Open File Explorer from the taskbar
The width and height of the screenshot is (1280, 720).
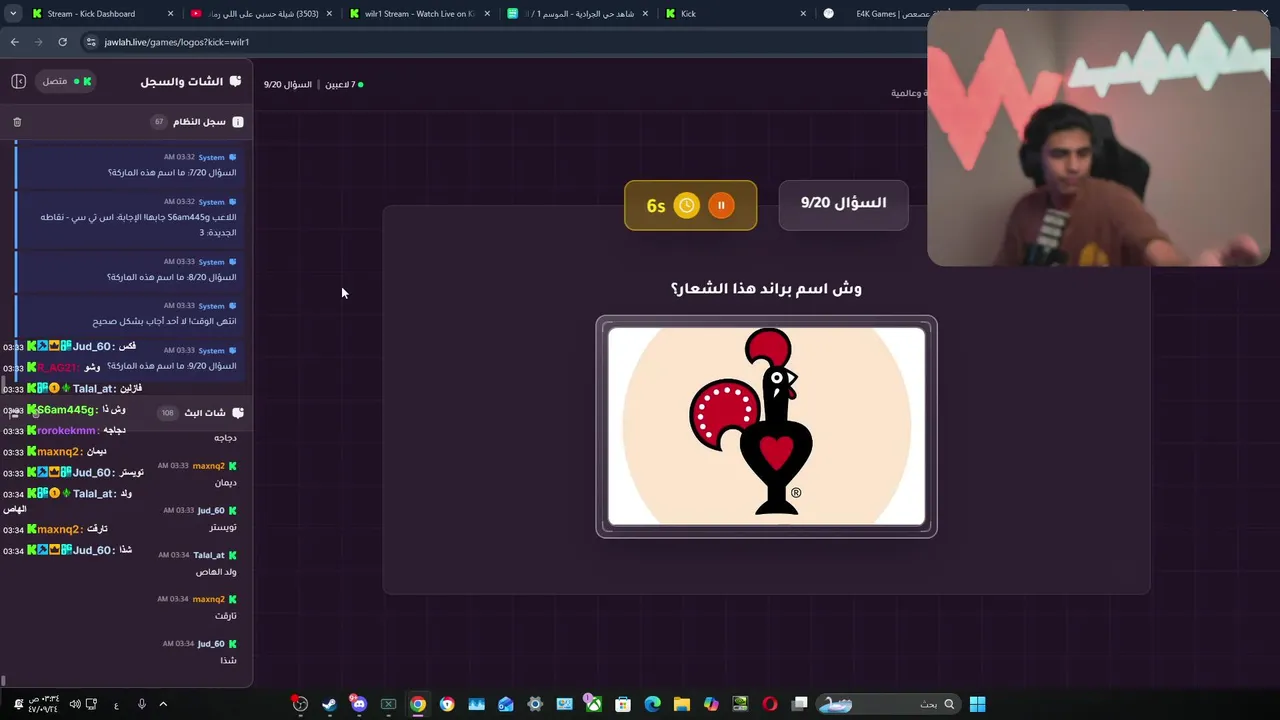[682, 704]
